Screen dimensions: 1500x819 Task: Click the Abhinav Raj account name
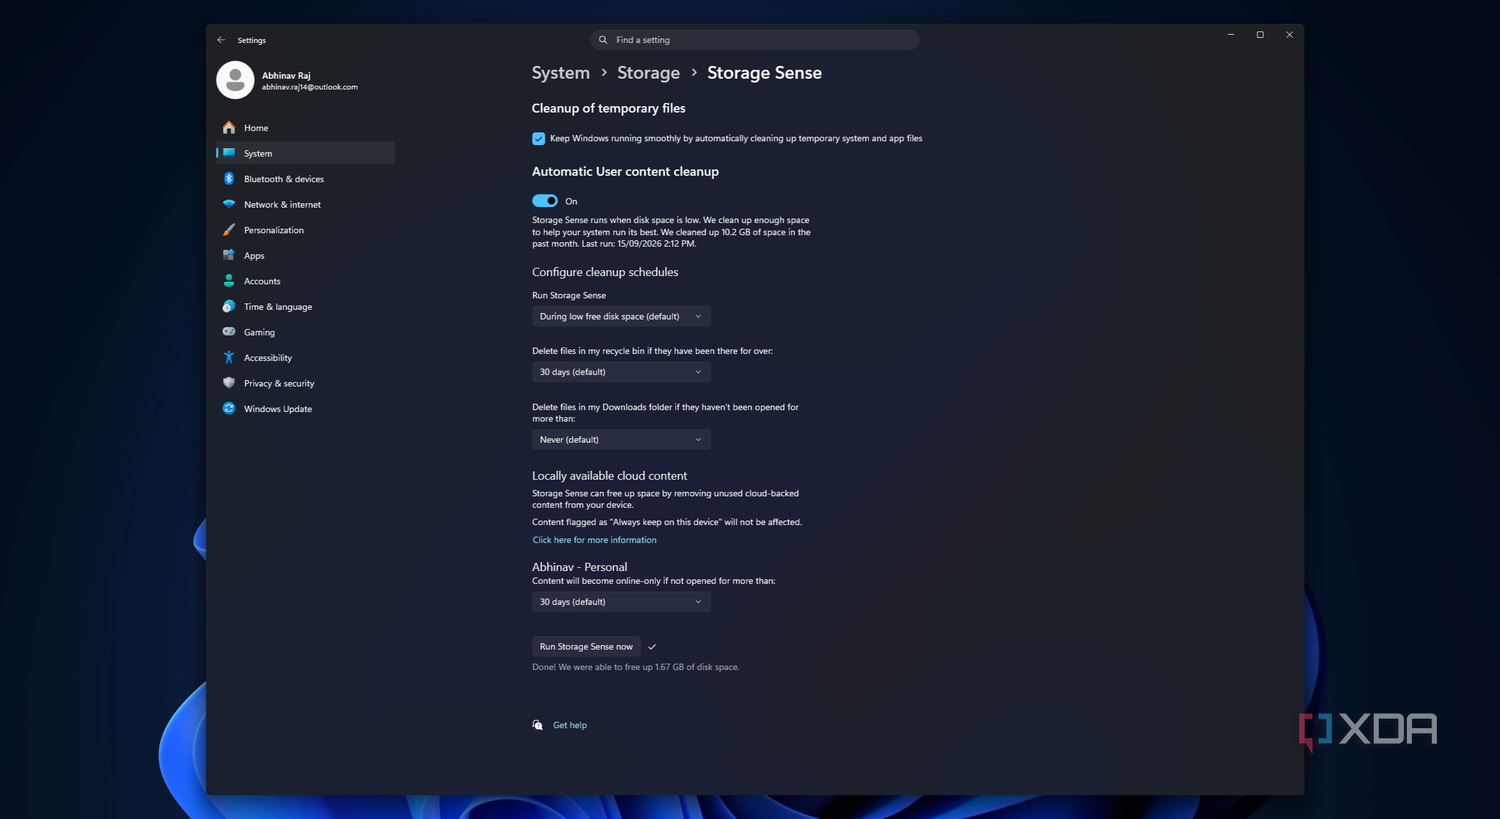(286, 75)
